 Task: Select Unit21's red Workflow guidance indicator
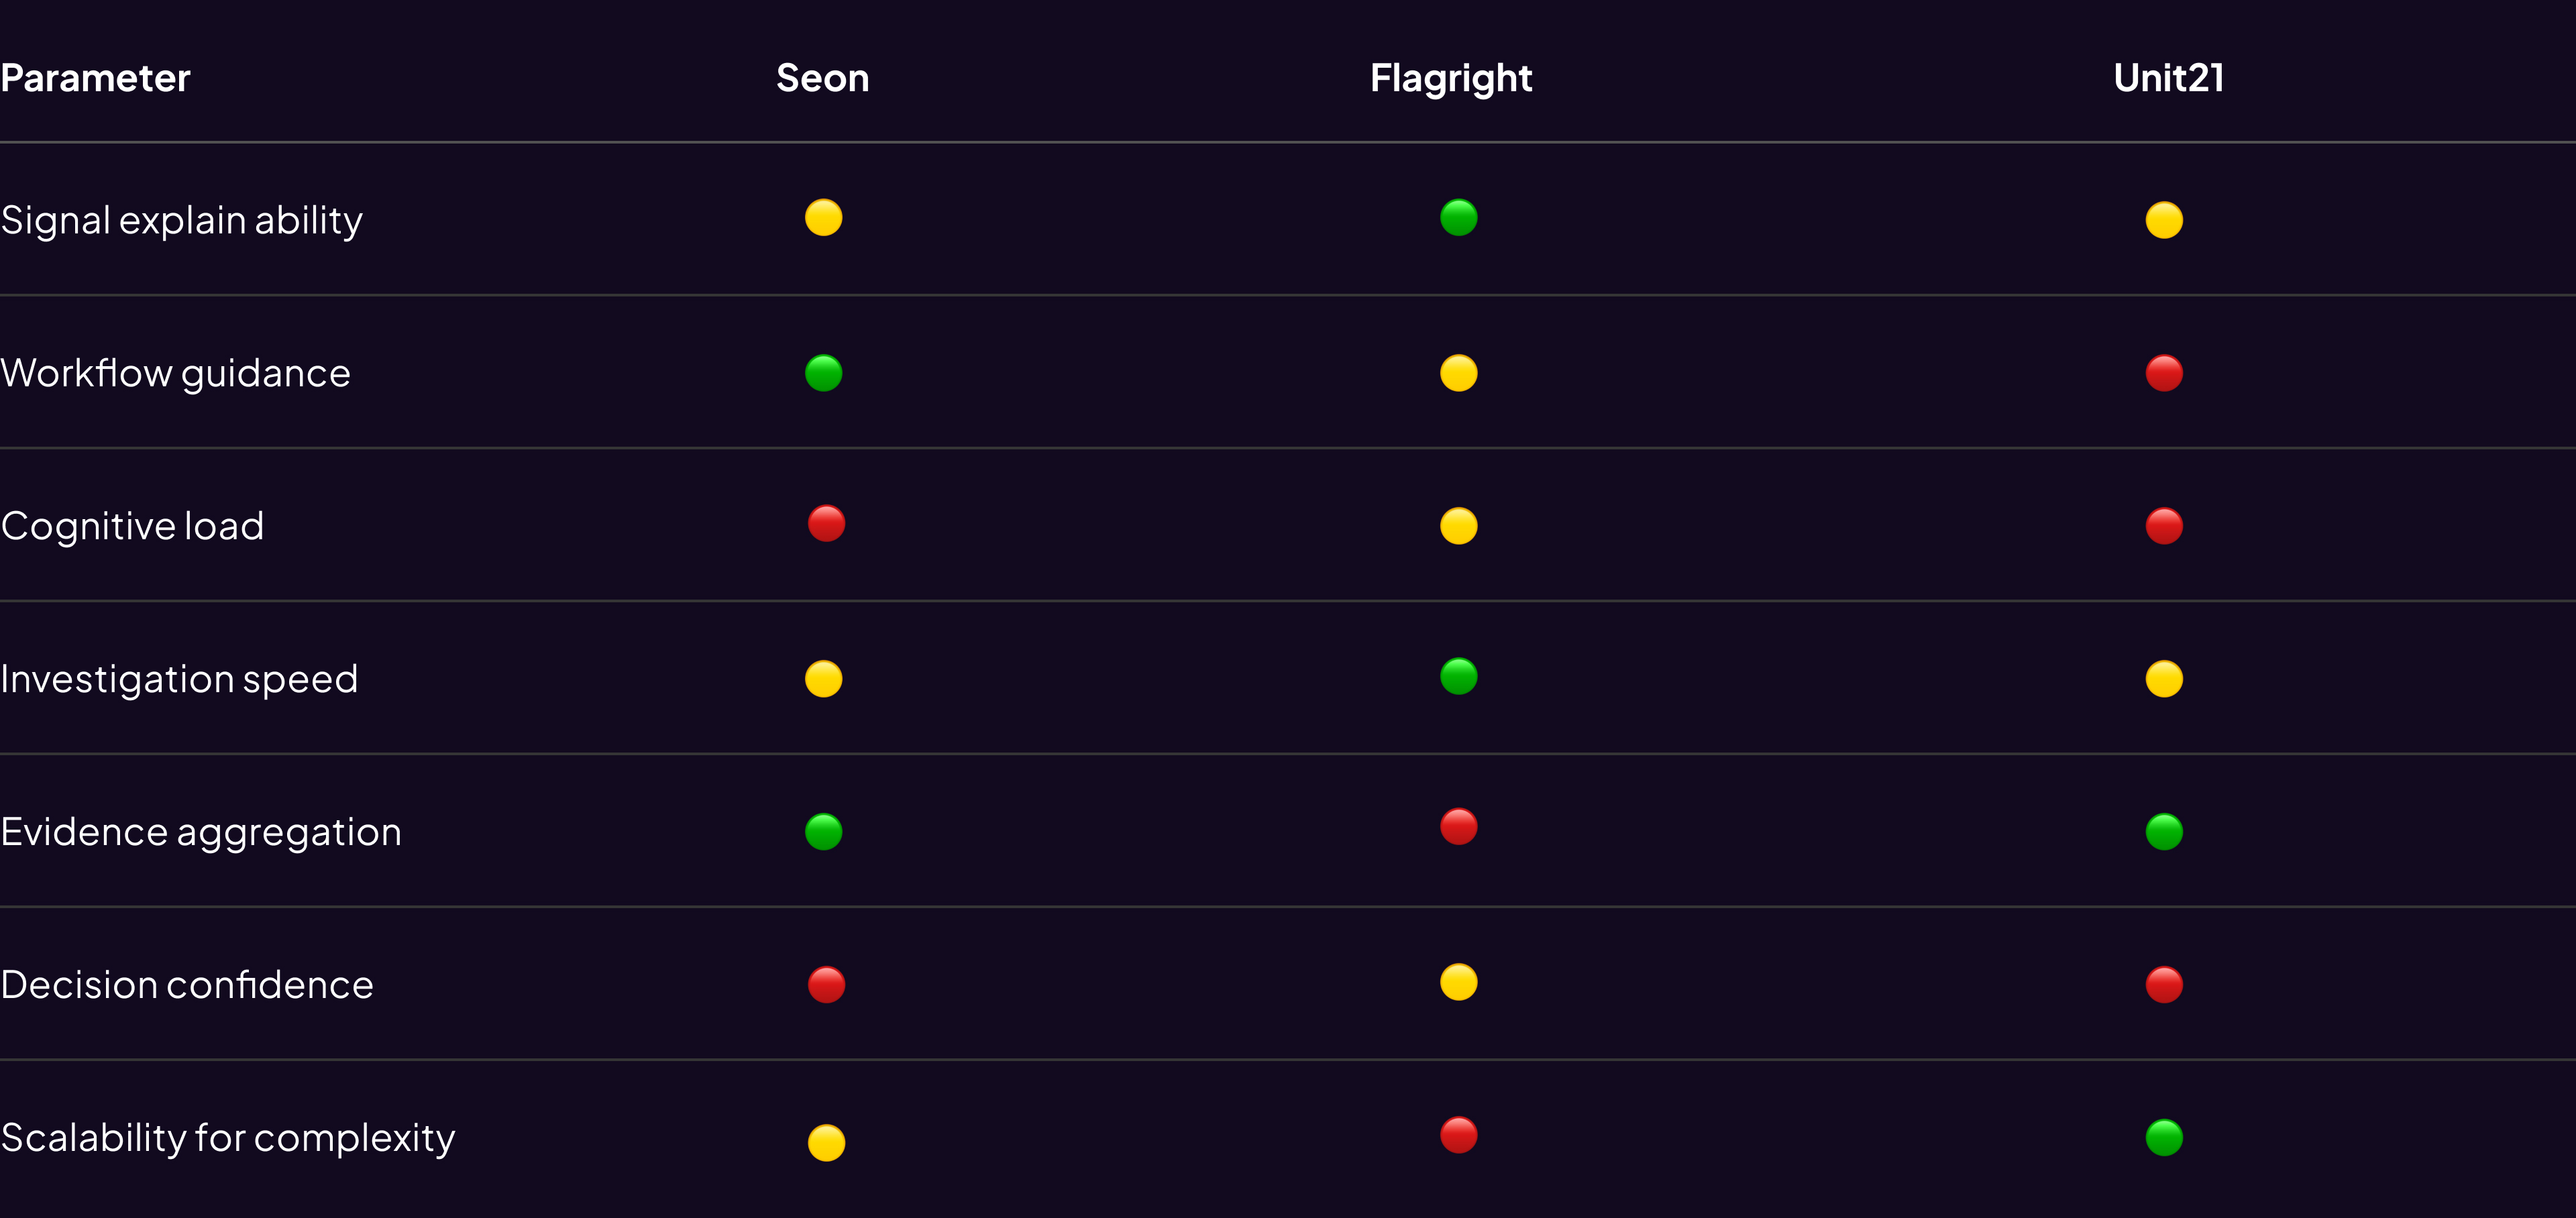click(x=2163, y=373)
